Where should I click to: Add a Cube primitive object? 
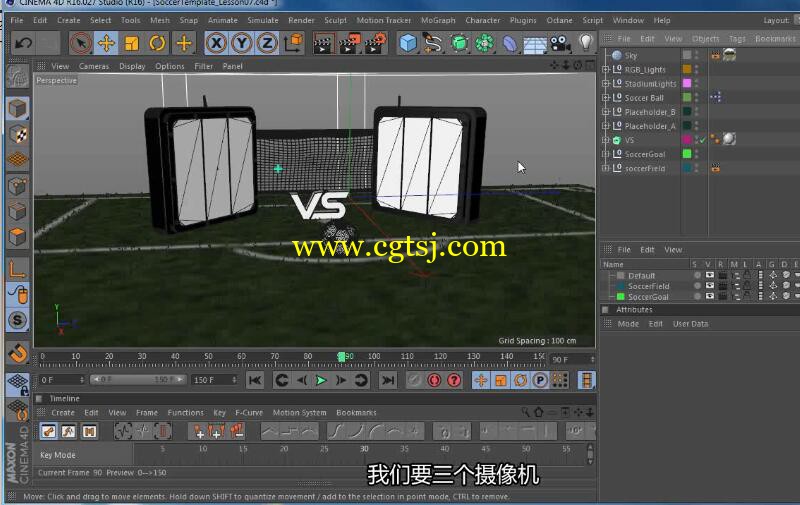pos(408,43)
